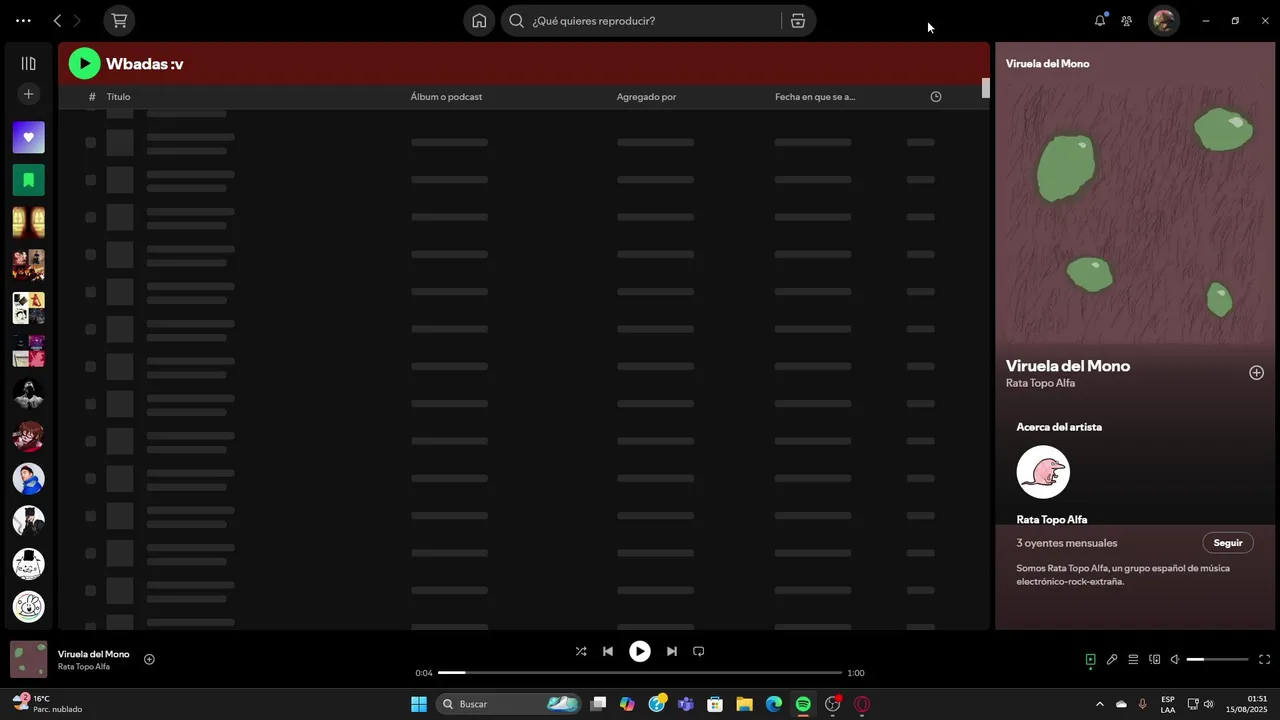This screenshot has width=1280, height=720.
Task: Open the Browse icon in search bar
Action: [798, 20]
